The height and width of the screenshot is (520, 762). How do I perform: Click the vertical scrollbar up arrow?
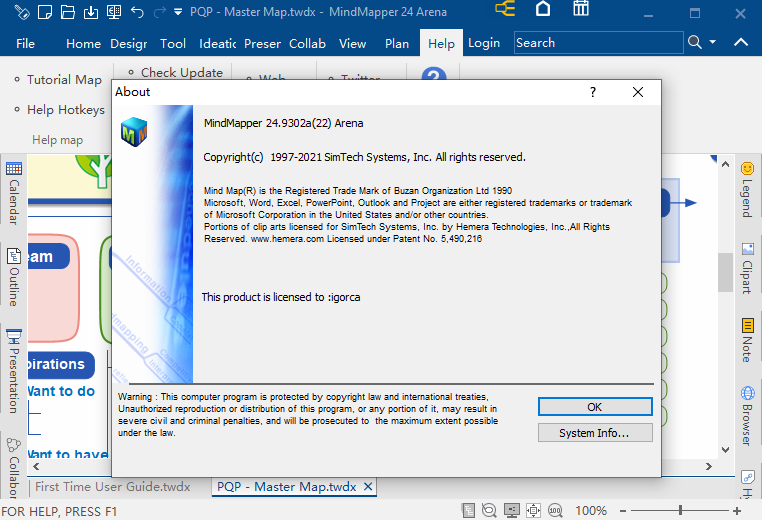click(x=726, y=164)
